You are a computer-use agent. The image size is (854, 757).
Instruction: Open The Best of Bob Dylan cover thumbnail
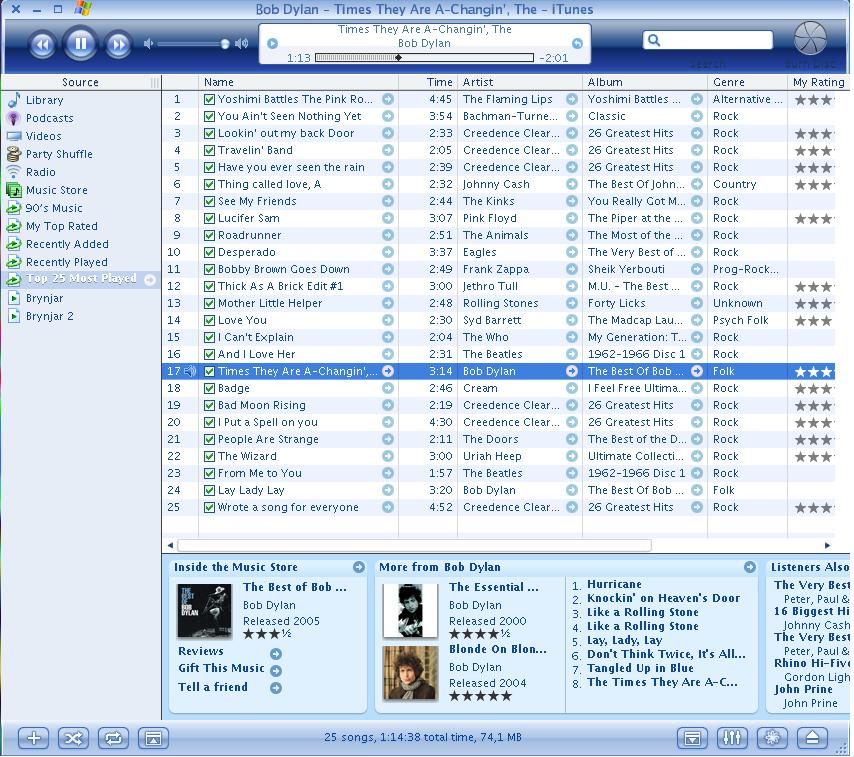(x=204, y=611)
